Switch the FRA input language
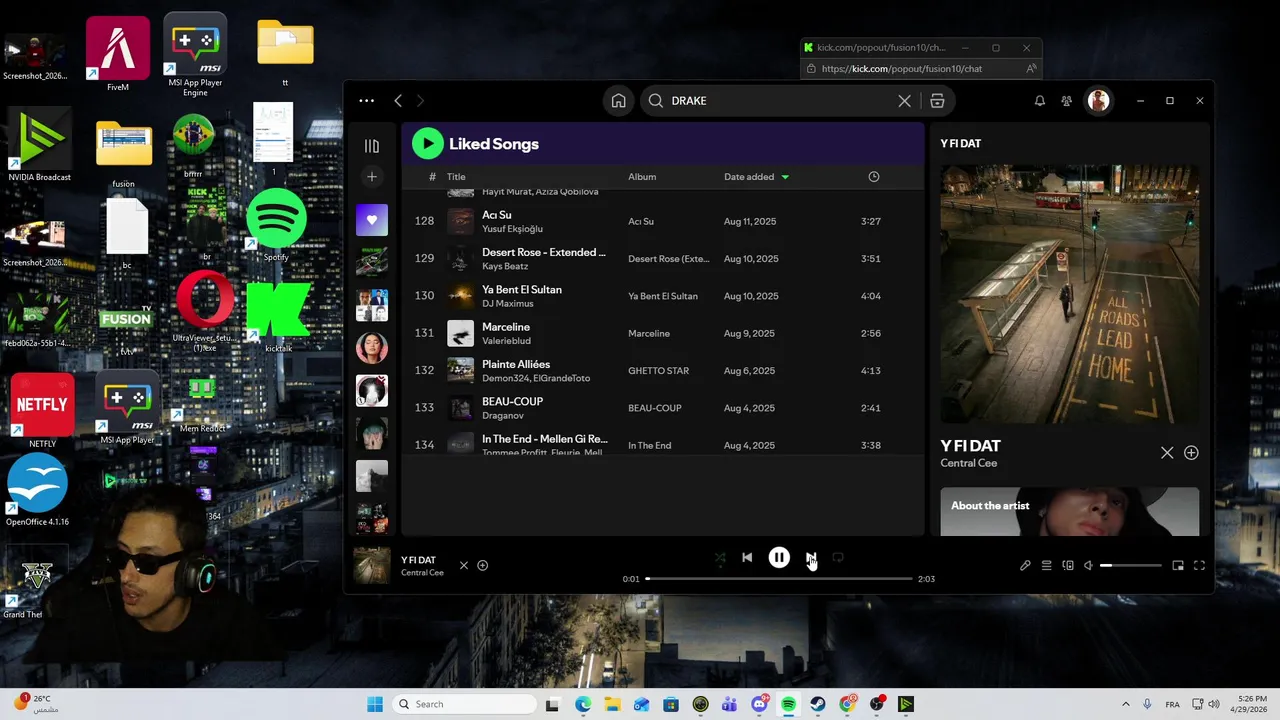Viewport: 1280px width, 720px height. point(1173,704)
